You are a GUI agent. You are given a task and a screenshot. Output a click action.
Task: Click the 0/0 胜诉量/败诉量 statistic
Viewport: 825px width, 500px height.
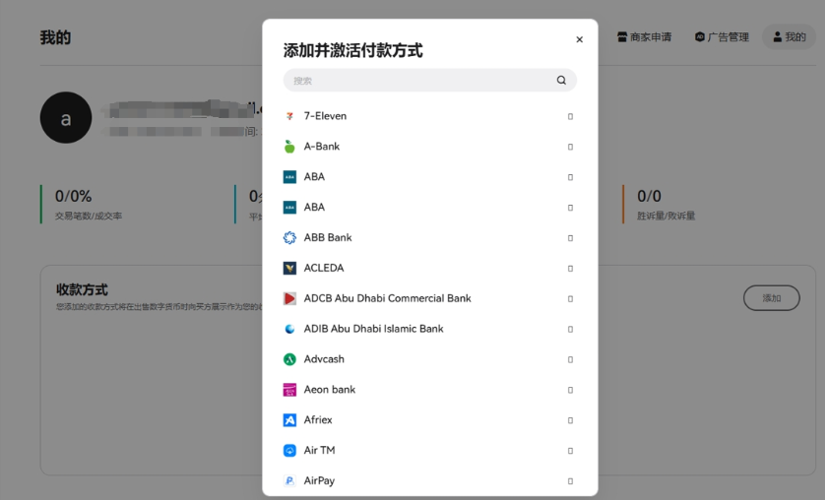pos(666,204)
